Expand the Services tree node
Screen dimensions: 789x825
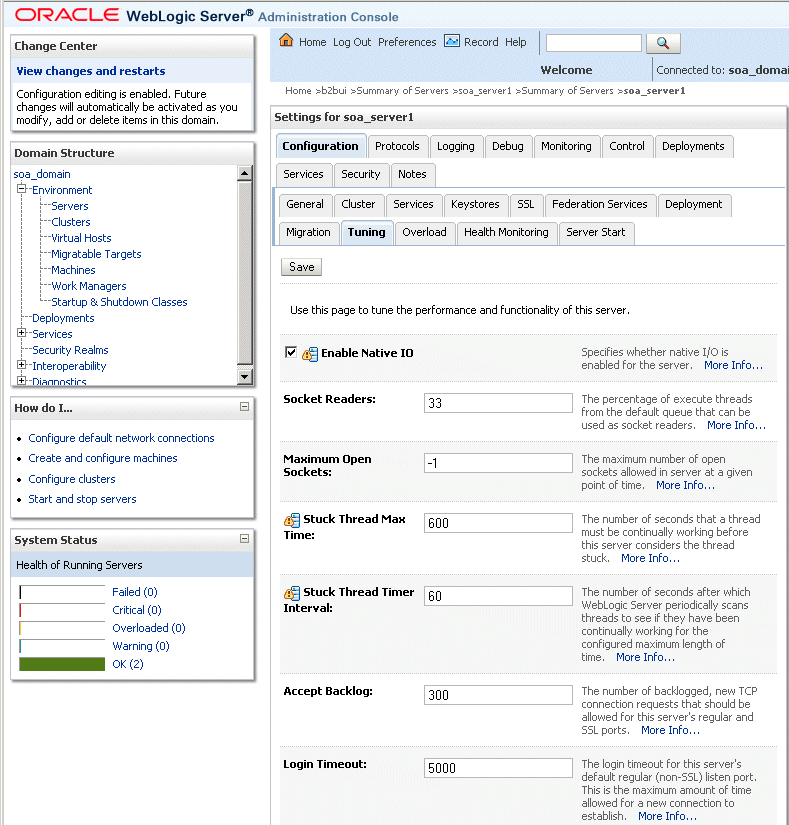pyautogui.click(x=22, y=333)
